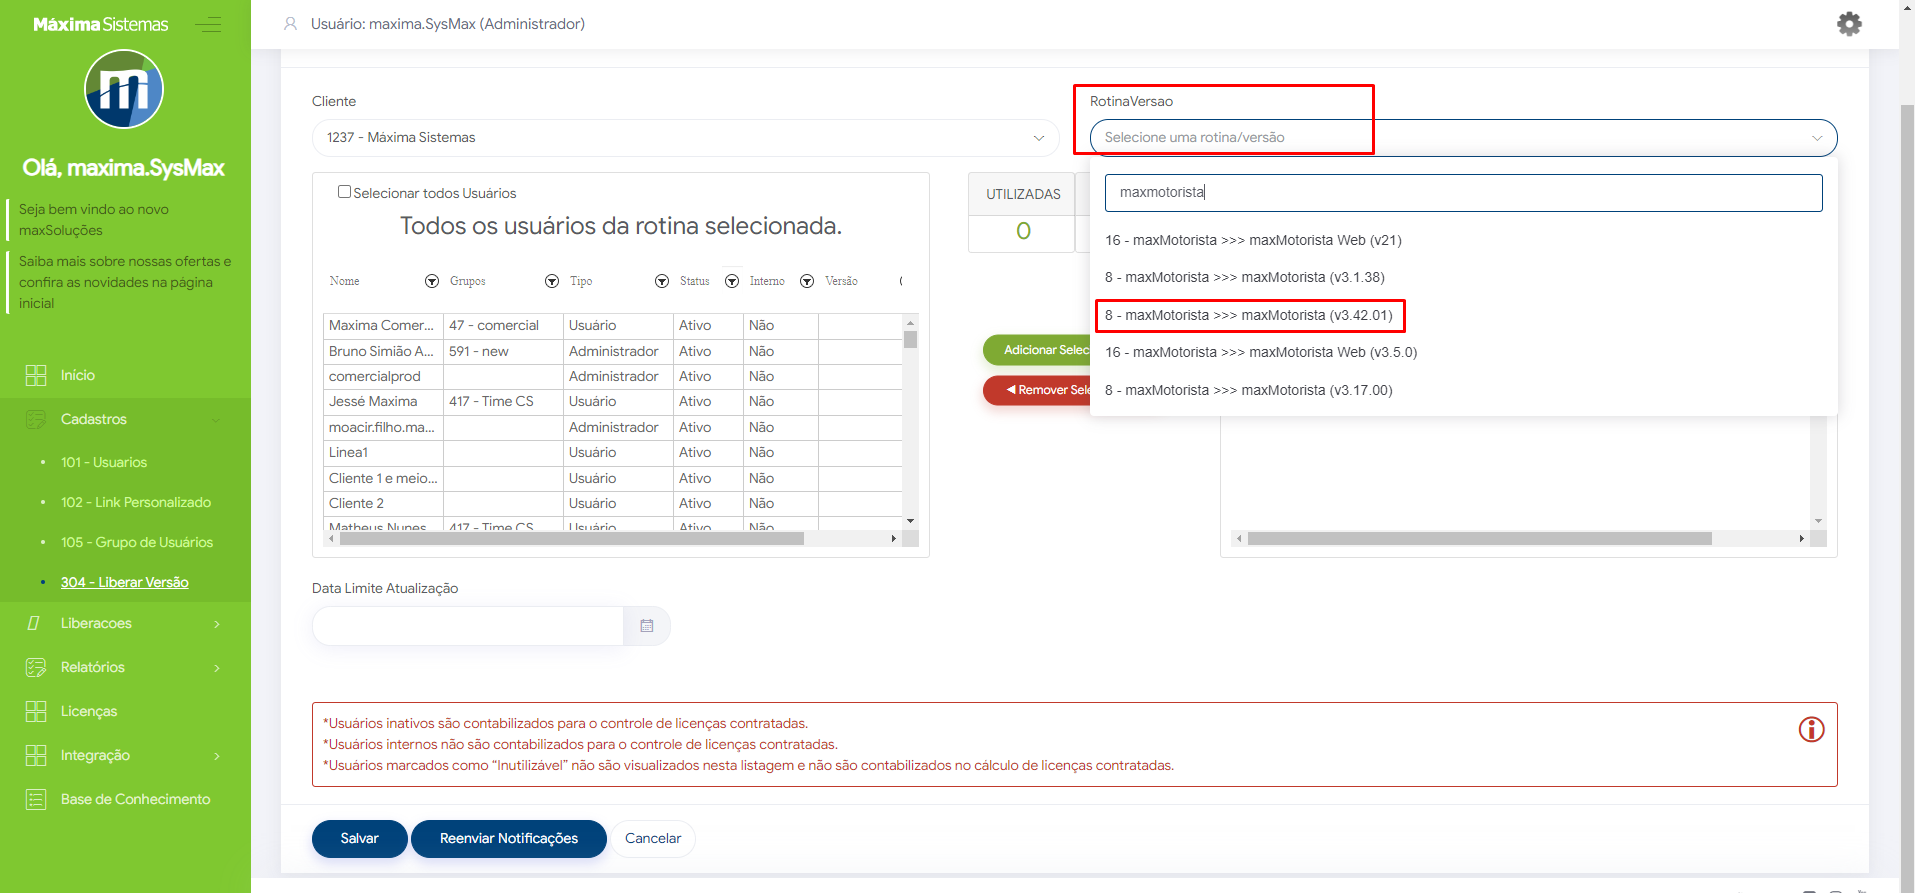
Task: Go to Início in the sidebar
Action: click(78, 375)
